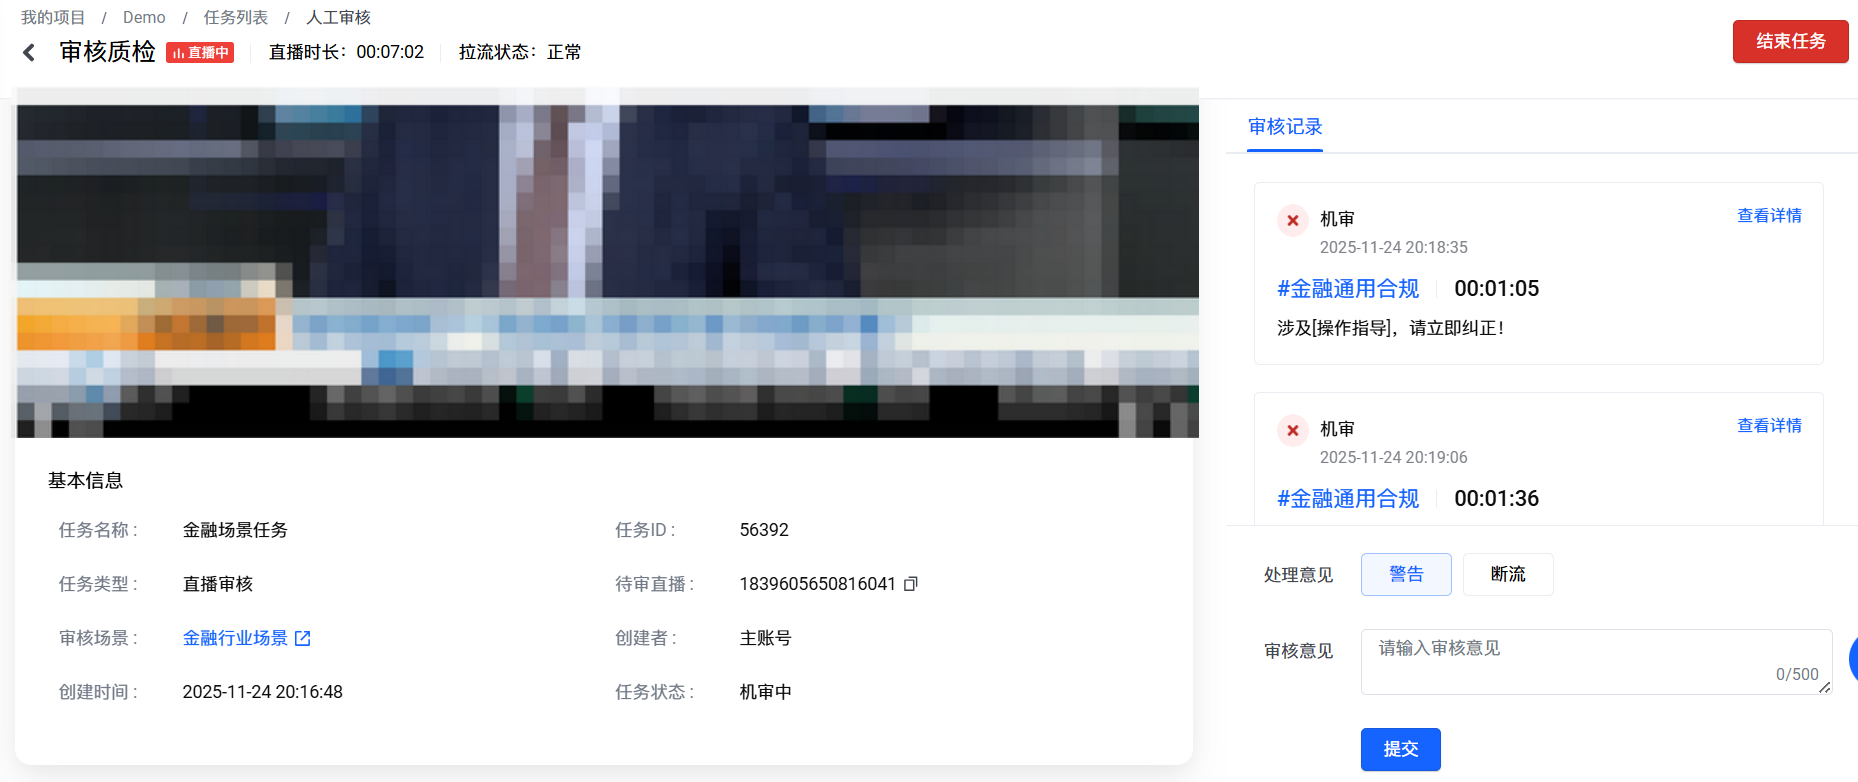1858x782 pixels.
Task: Jump to timestamp 00:01:36
Action: tap(1496, 499)
